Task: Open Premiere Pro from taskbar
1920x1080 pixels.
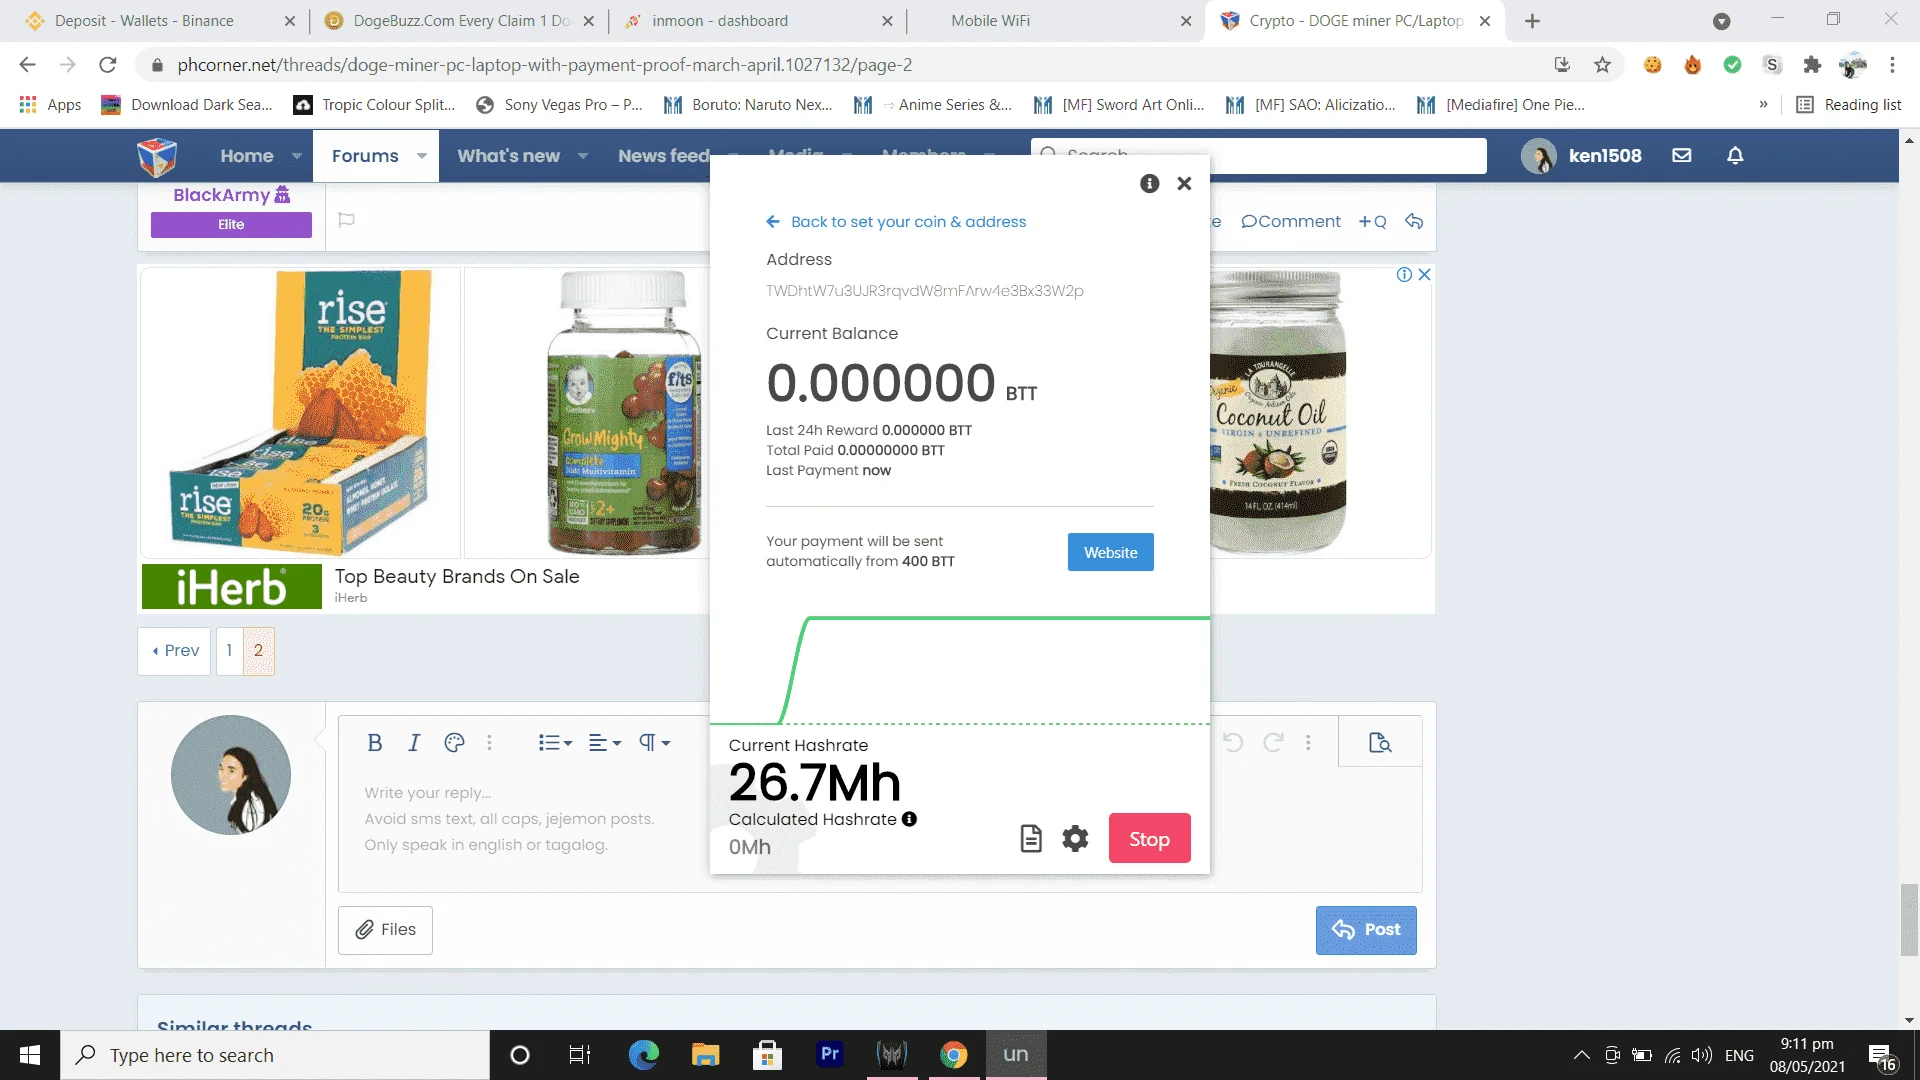Action: 829,1055
